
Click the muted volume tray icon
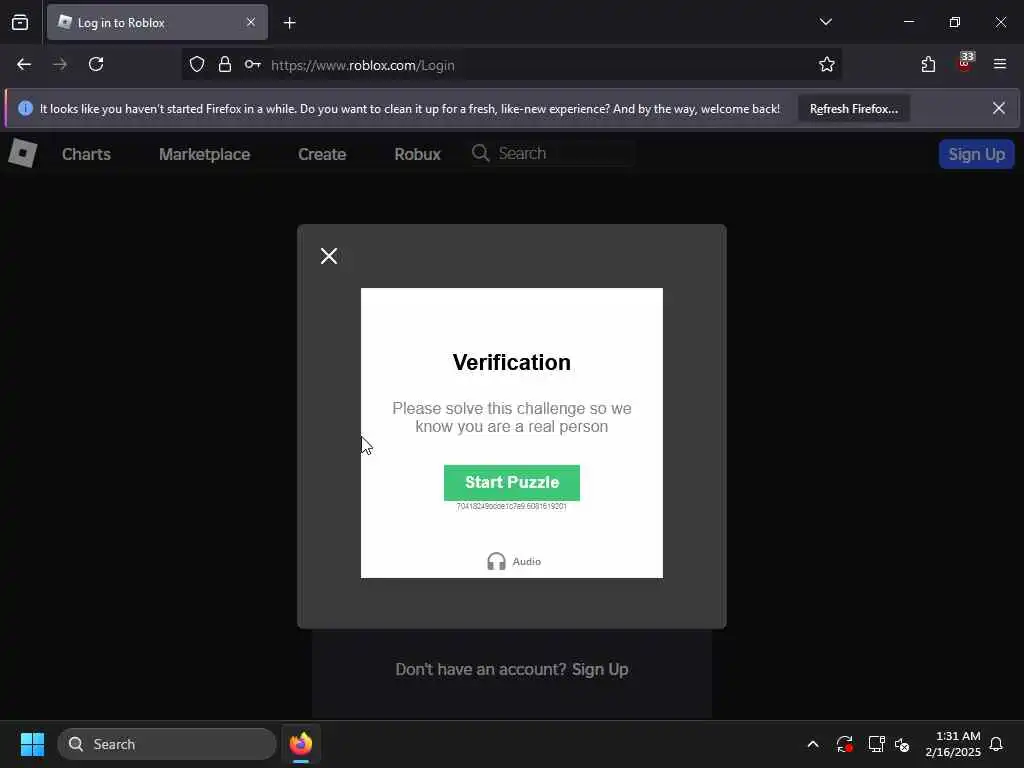tap(903, 744)
